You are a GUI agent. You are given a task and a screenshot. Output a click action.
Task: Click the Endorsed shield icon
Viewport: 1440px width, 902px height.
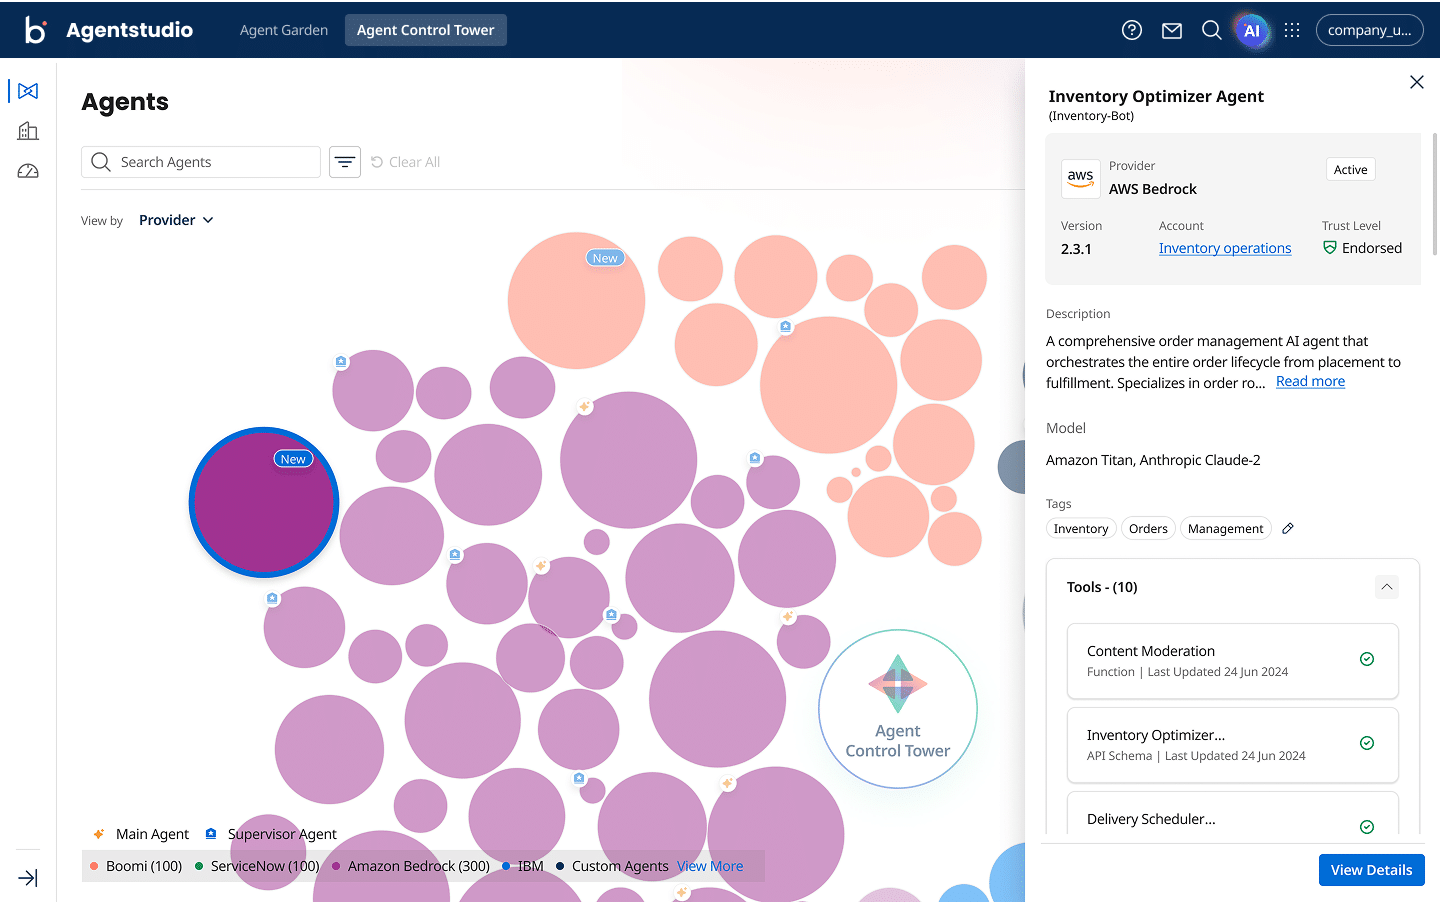(x=1330, y=247)
